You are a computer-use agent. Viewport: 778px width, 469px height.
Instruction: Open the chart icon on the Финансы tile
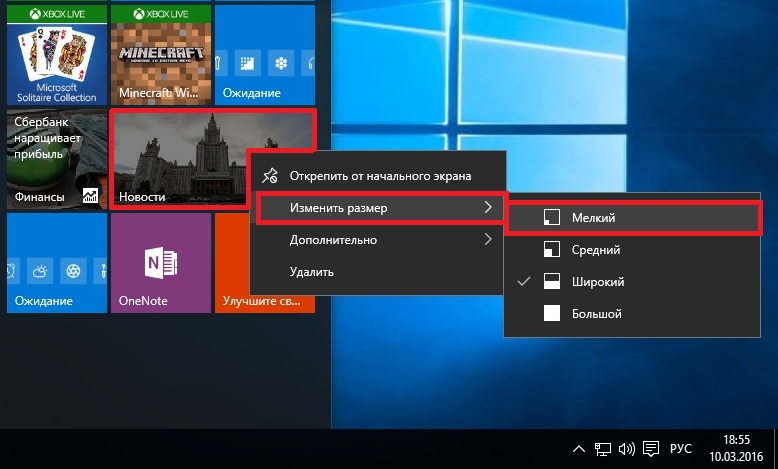[90, 196]
